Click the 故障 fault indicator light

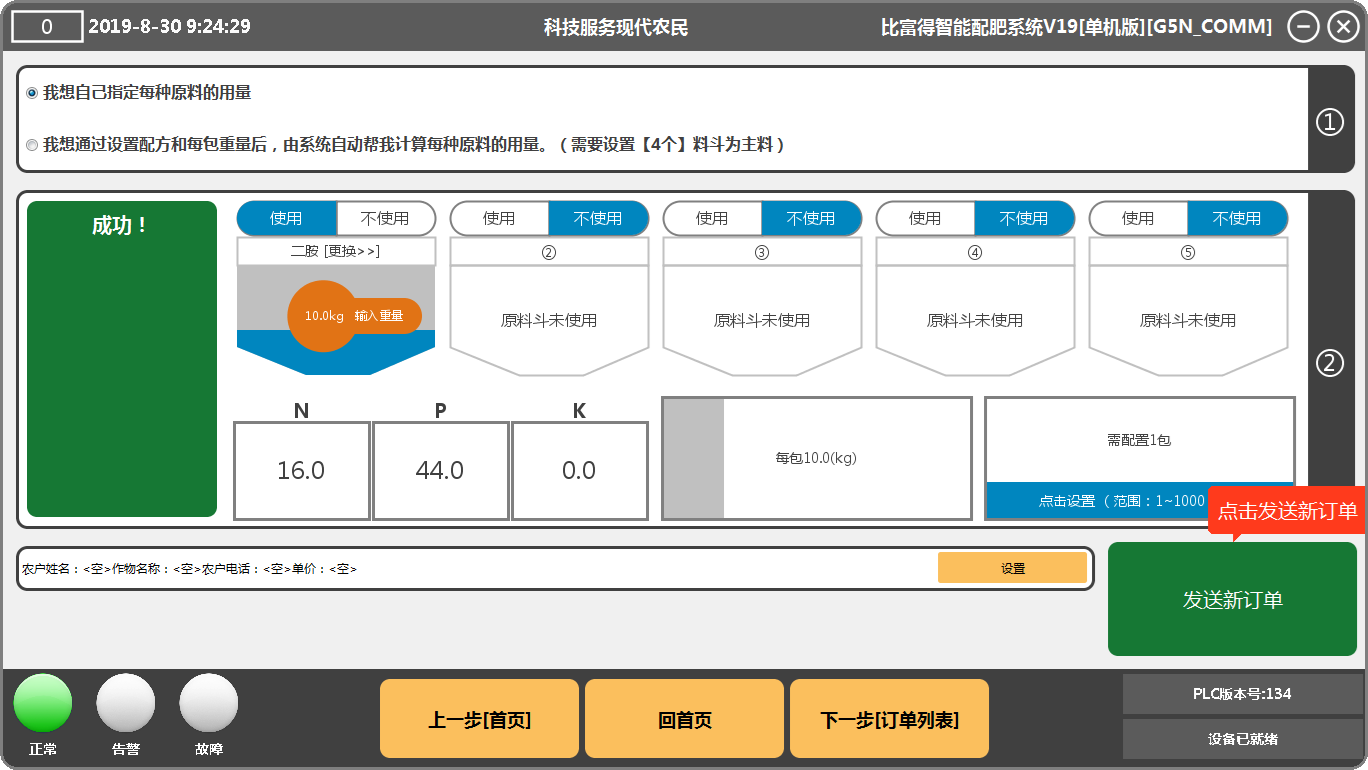209,704
